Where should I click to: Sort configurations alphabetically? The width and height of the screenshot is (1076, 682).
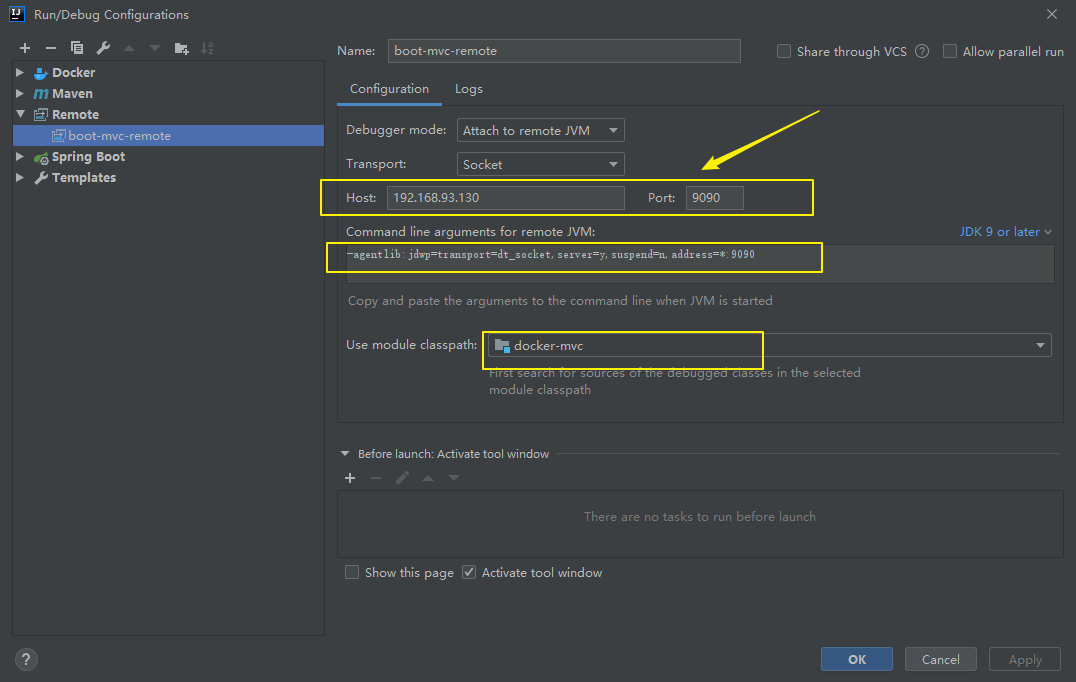(x=207, y=48)
